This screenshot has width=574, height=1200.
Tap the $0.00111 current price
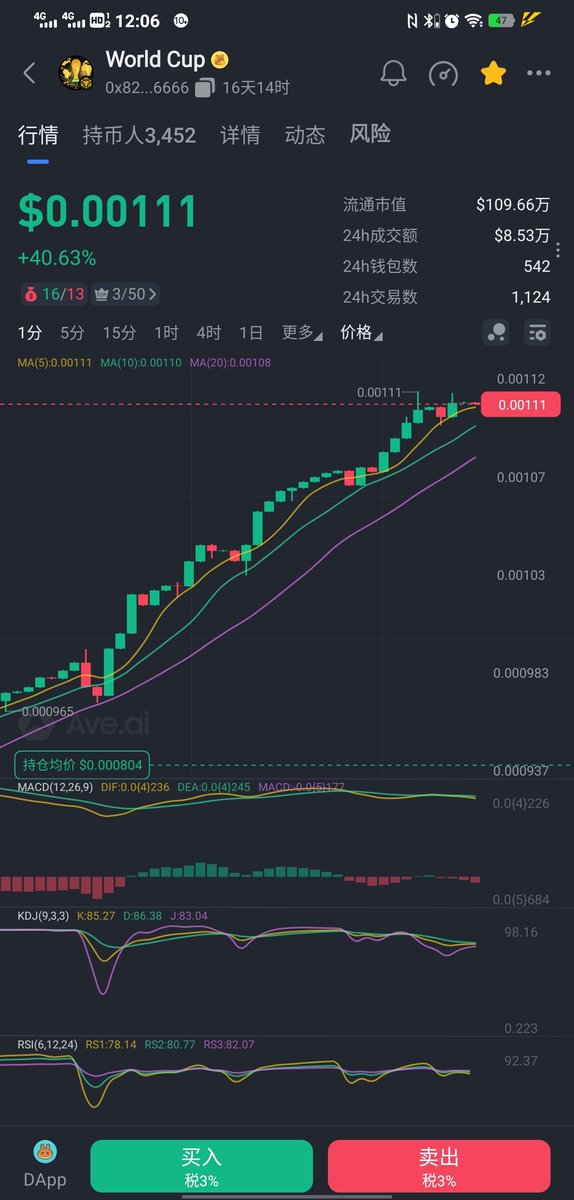[108, 212]
